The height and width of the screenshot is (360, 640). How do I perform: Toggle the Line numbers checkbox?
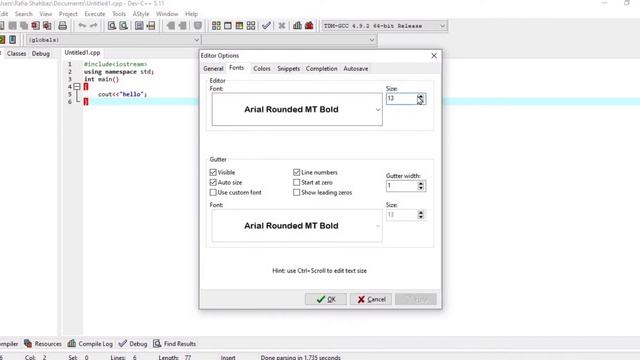tap(297, 172)
